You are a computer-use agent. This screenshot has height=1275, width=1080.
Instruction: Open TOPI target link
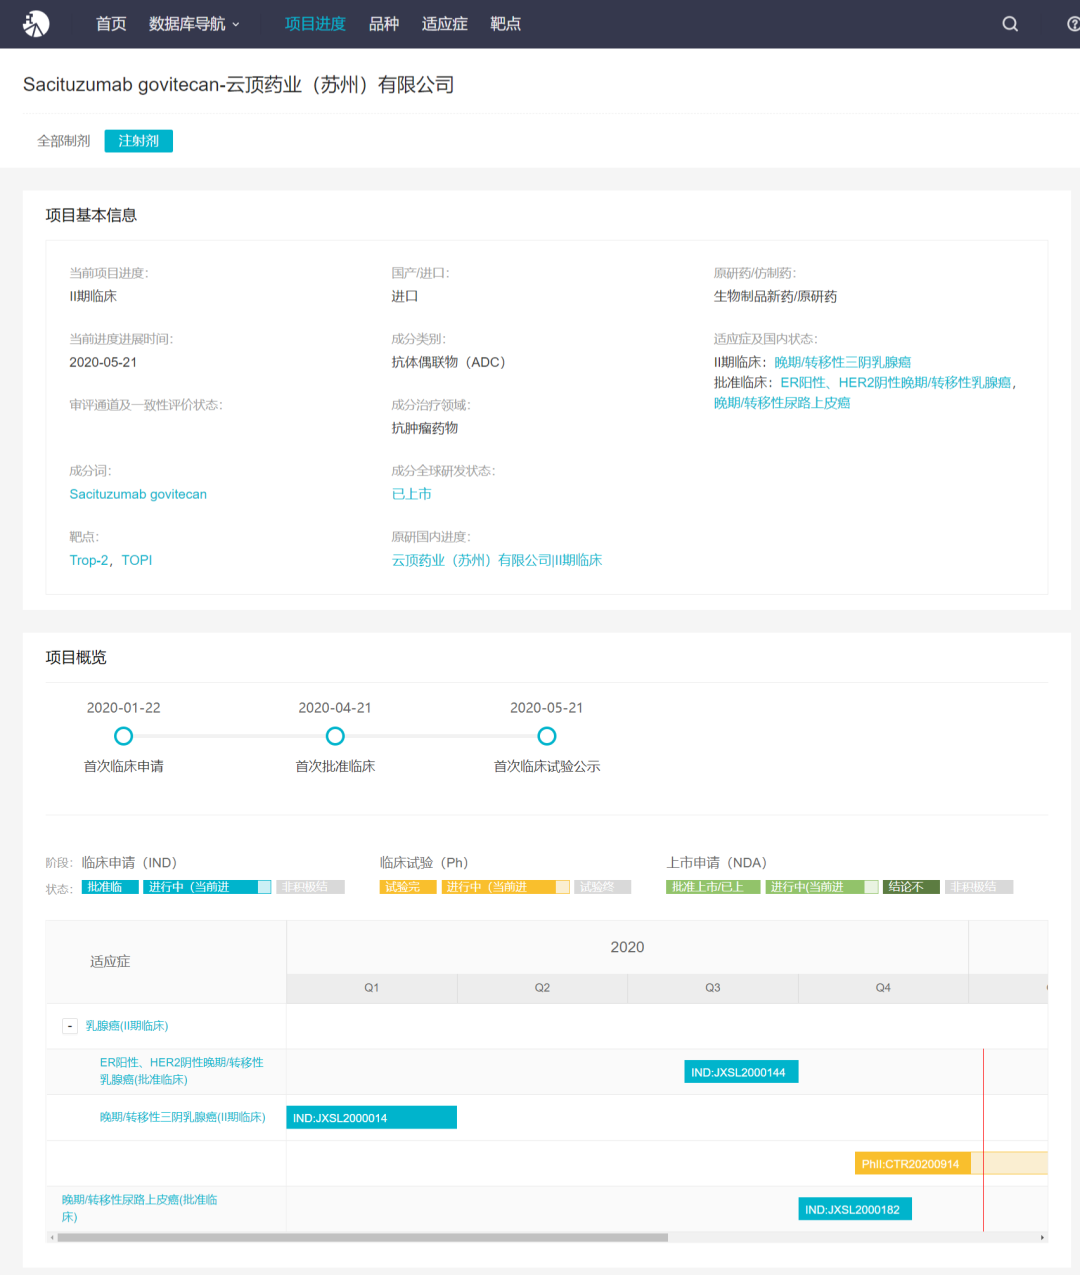point(137,560)
